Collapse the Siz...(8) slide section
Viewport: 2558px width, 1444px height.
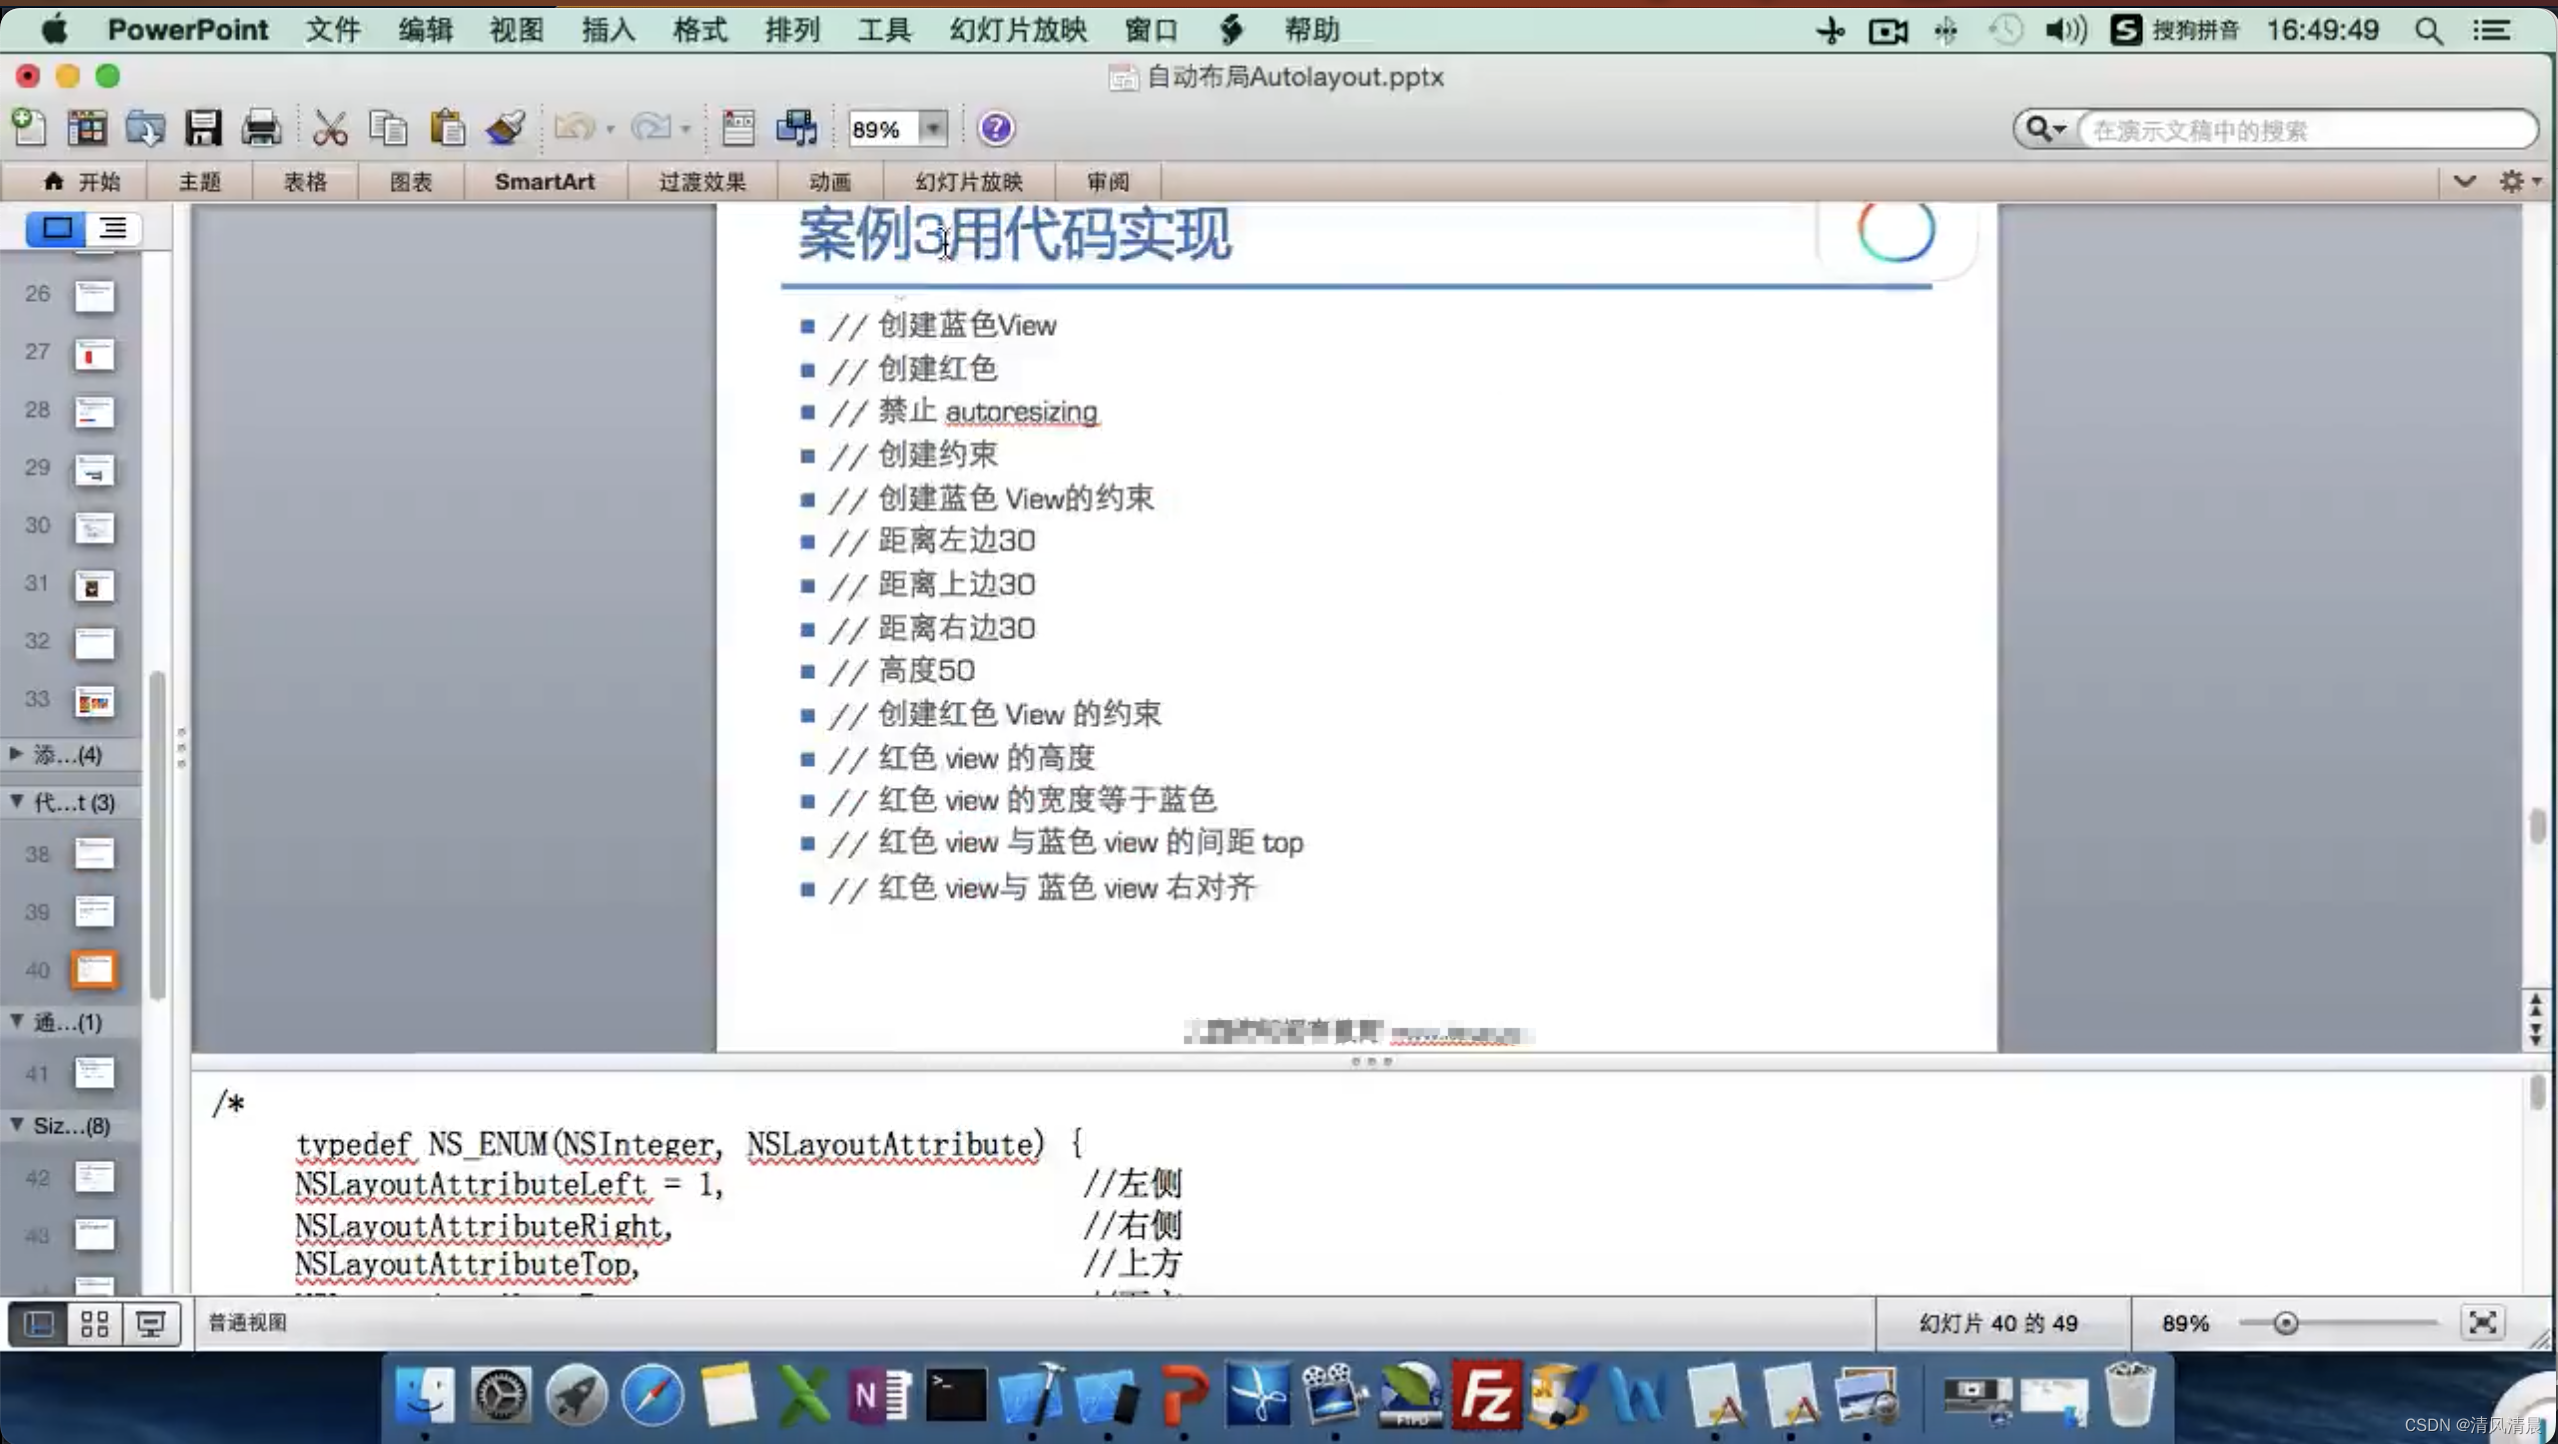point(16,1125)
